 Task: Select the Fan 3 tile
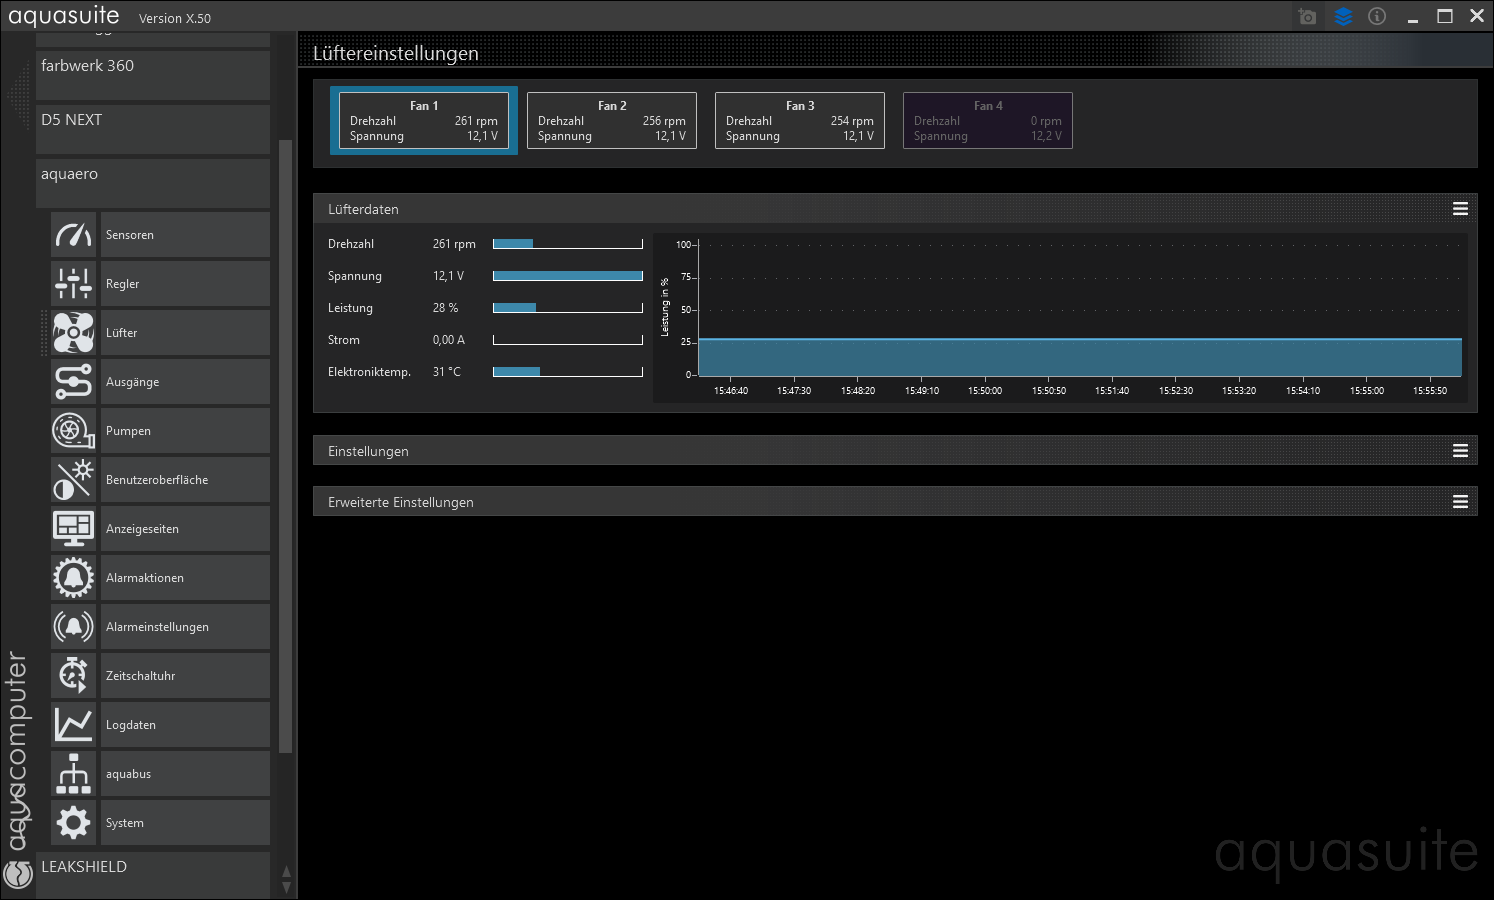800,121
